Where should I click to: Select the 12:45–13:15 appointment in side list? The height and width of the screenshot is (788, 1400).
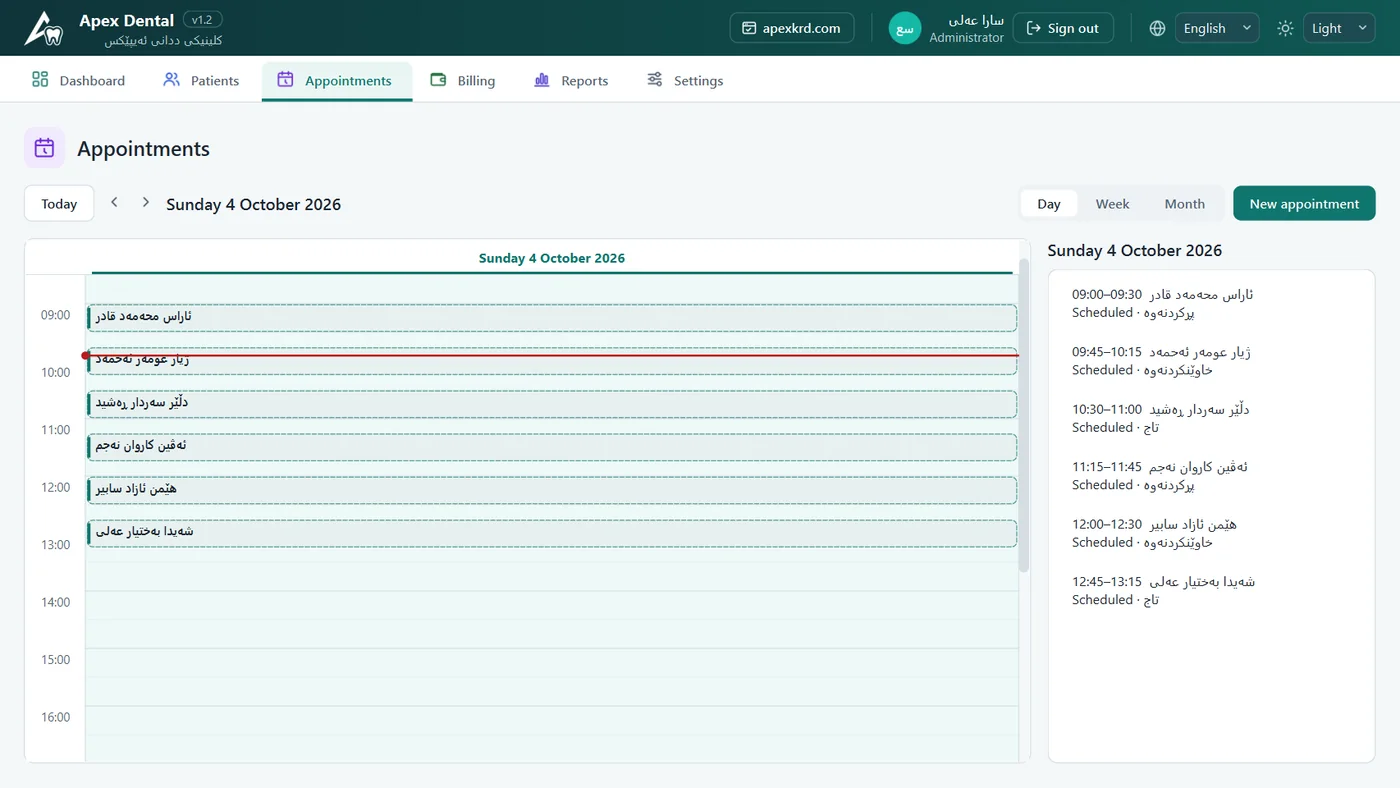1211,591
